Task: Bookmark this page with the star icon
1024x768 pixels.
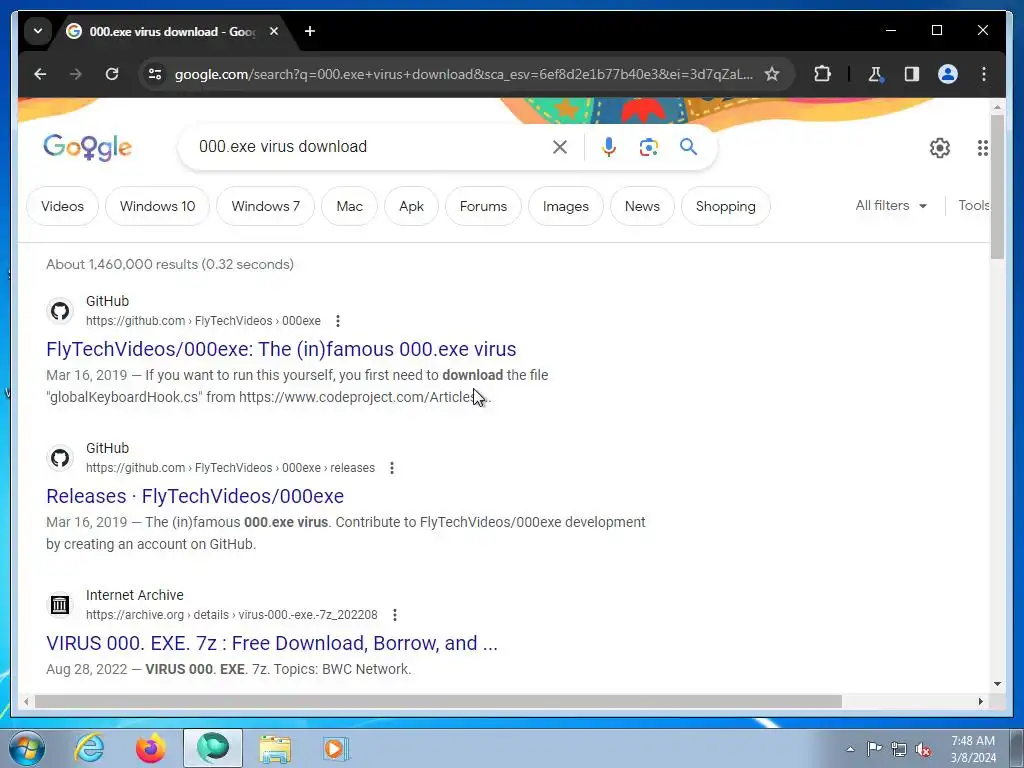Action: 772,74
